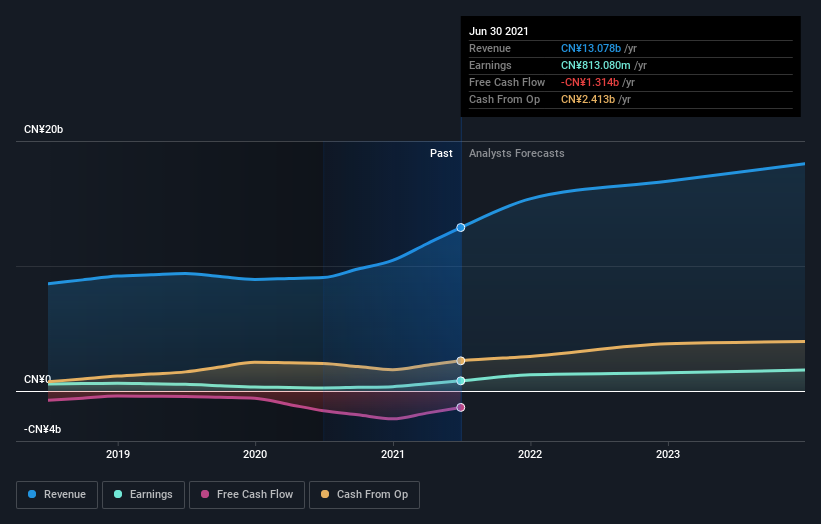
Task: Toggle the Free Cash Flow legend button
Action: [247, 495]
